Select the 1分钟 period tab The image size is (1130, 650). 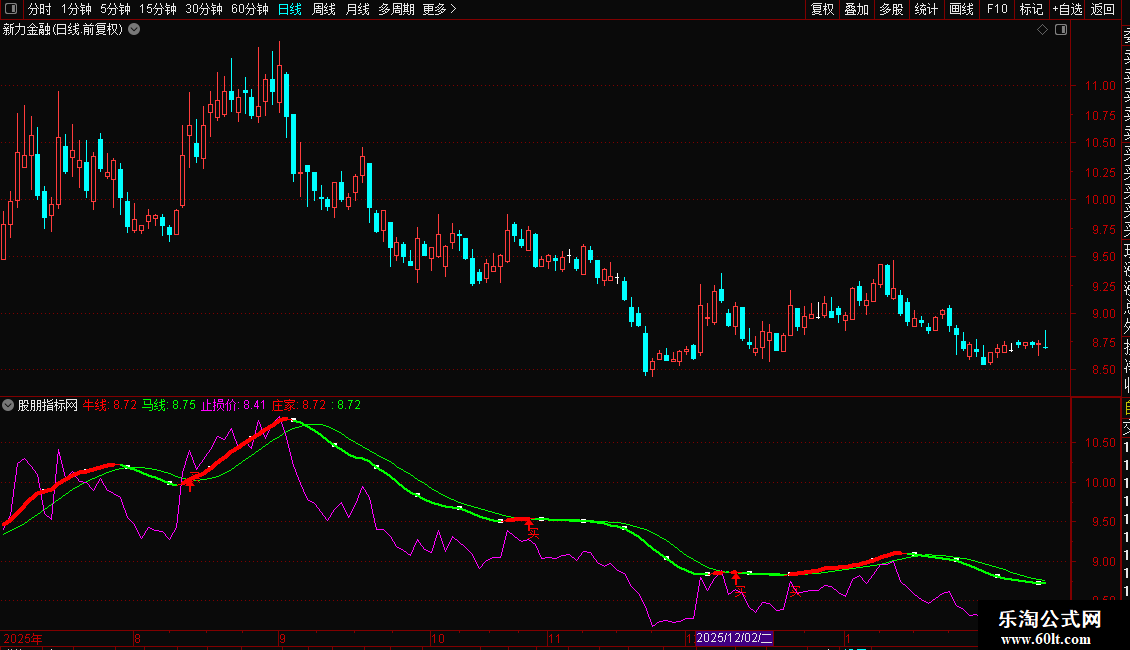pyautogui.click(x=76, y=9)
